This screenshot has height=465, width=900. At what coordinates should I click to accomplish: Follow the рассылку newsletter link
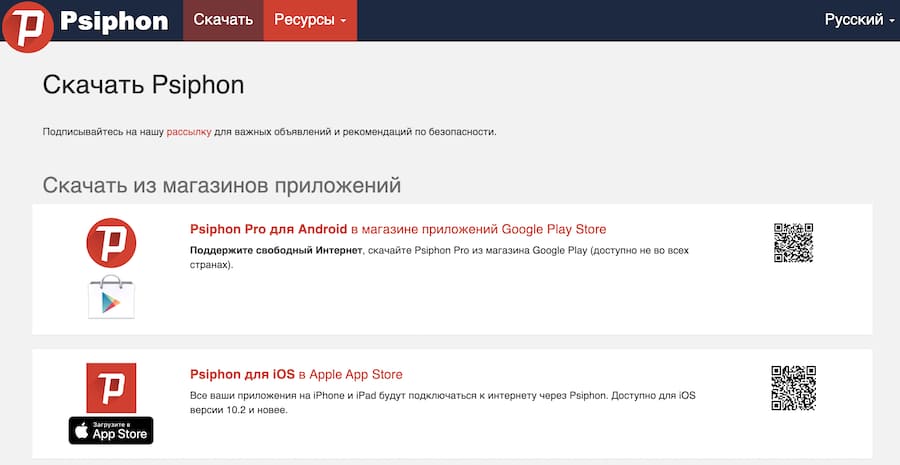pos(189,131)
